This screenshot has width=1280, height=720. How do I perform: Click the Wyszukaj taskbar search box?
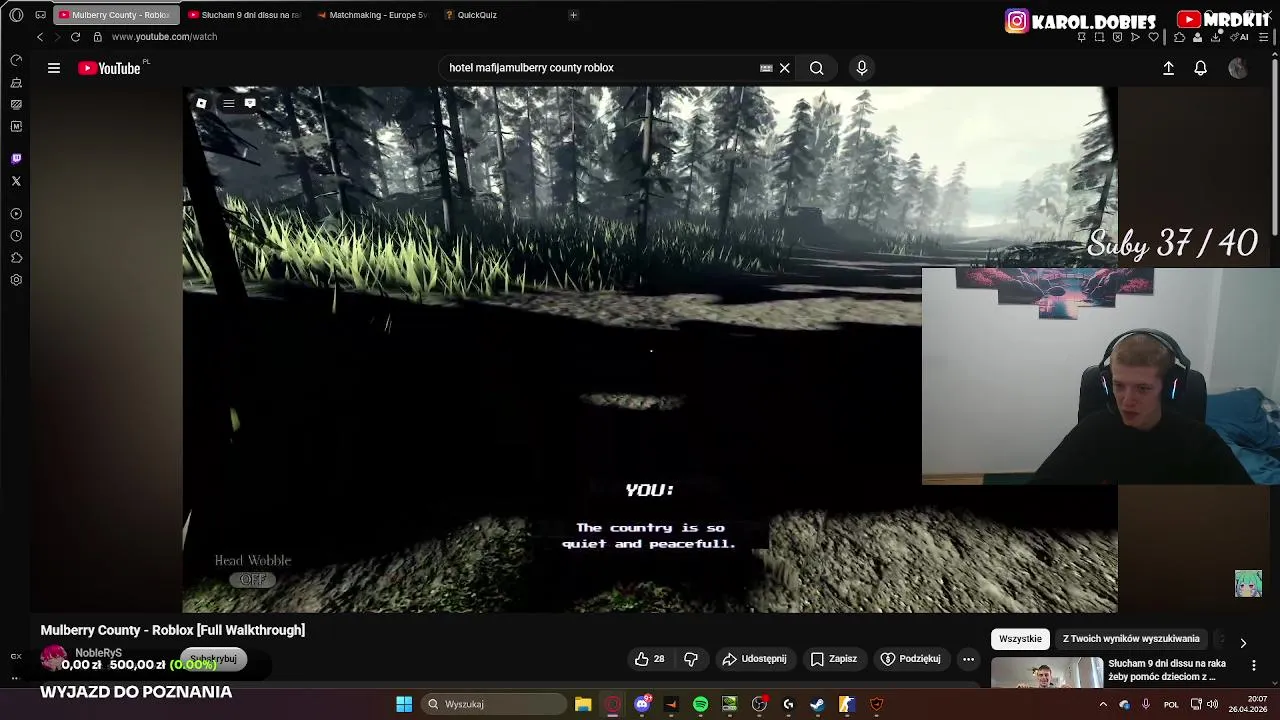coord(494,704)
